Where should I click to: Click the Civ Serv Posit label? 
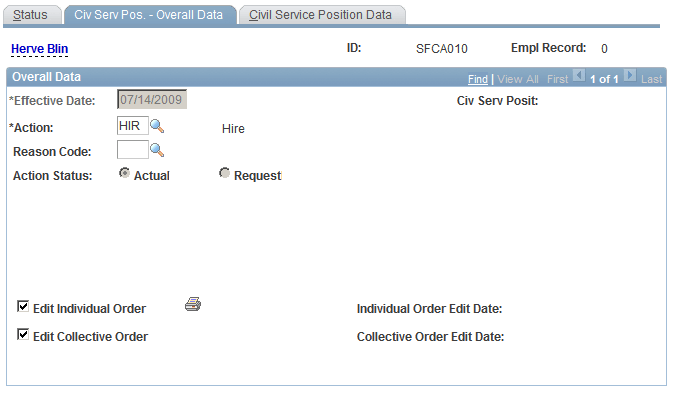click(x=497, y=101)
